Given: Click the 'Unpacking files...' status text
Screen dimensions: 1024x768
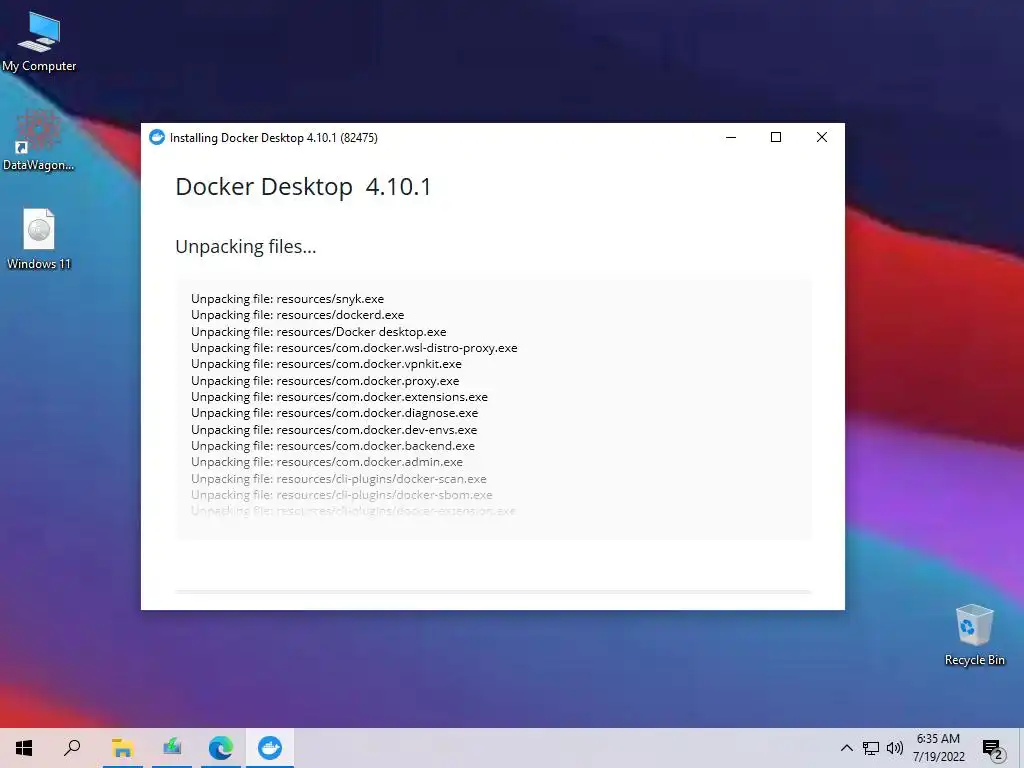Looking at the screenshot, I should 246,247.
